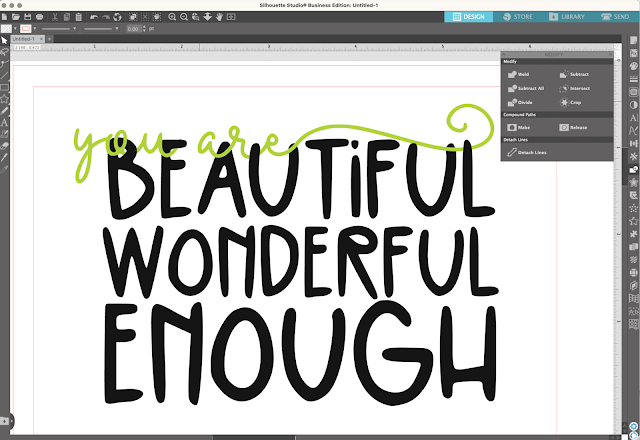Apply Subtract All to the selection

point(526,88)
